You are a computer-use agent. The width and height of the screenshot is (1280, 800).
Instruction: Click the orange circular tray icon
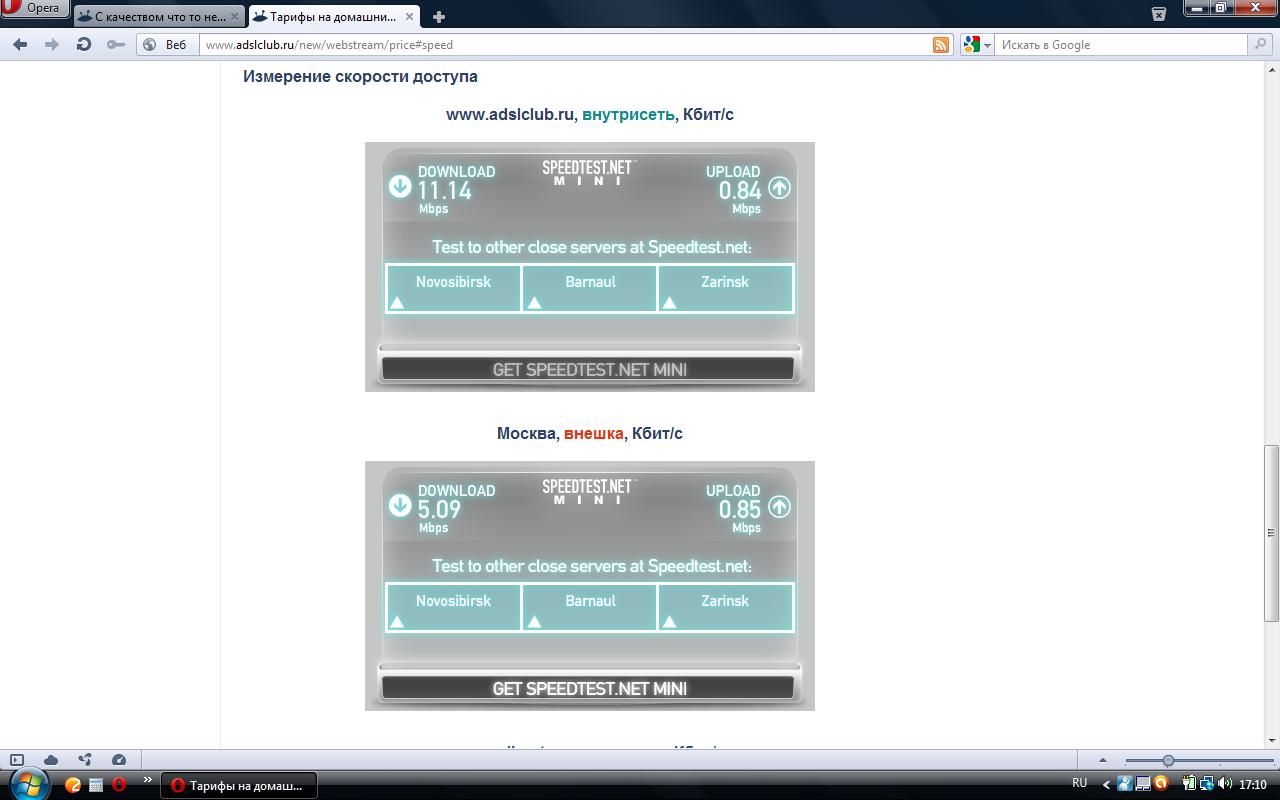[x=1161, y=784]
